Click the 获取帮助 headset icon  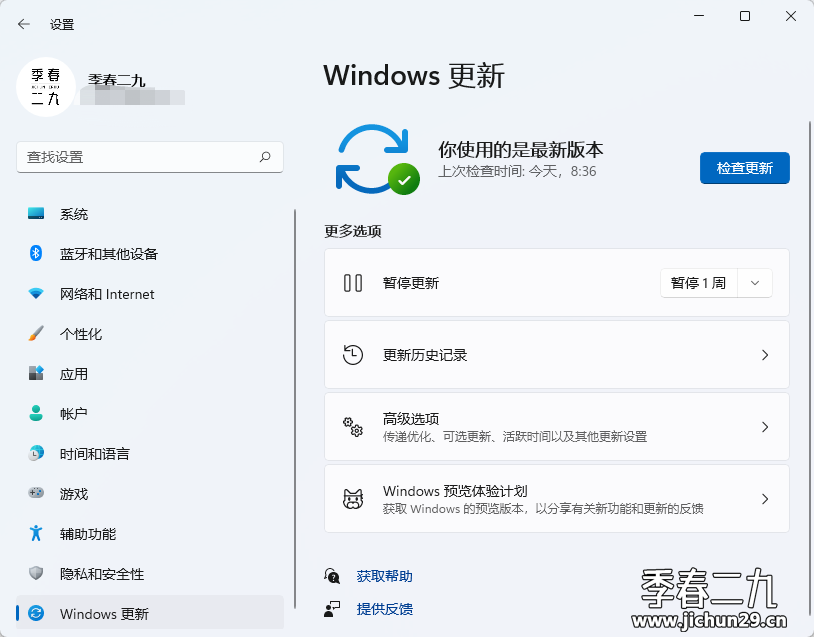click(332, 576)
